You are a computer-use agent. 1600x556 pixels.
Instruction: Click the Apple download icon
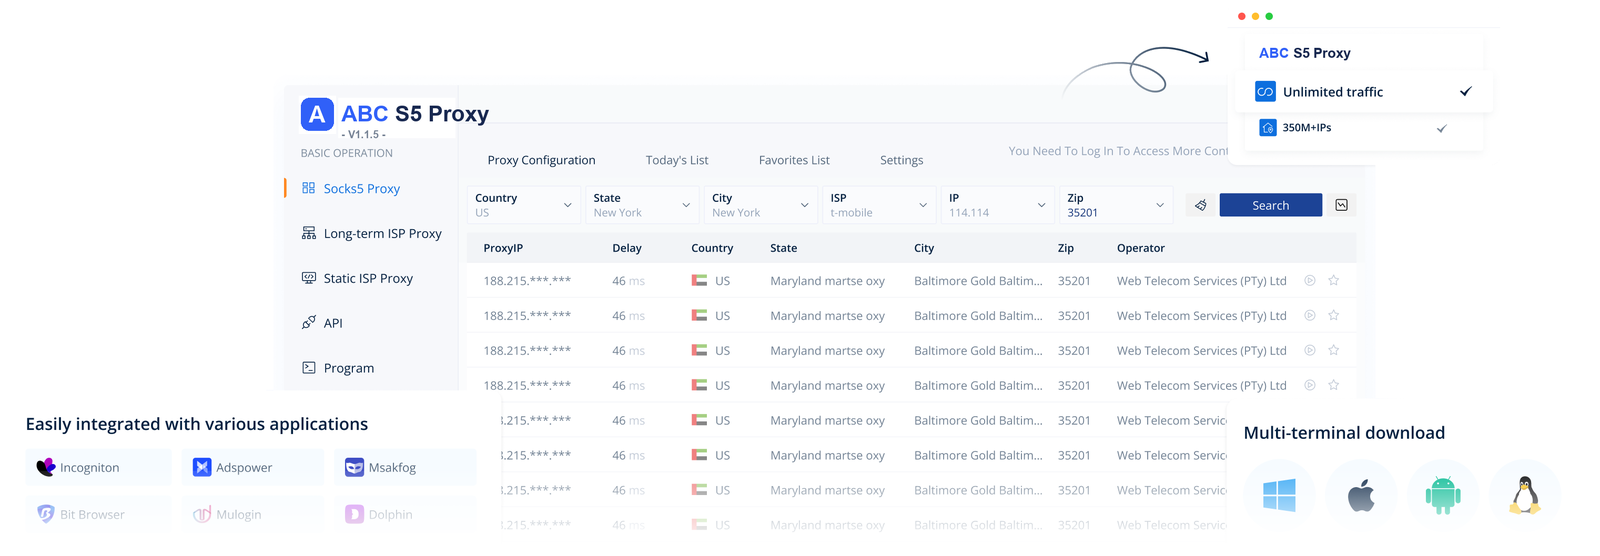pos(1361,494)
